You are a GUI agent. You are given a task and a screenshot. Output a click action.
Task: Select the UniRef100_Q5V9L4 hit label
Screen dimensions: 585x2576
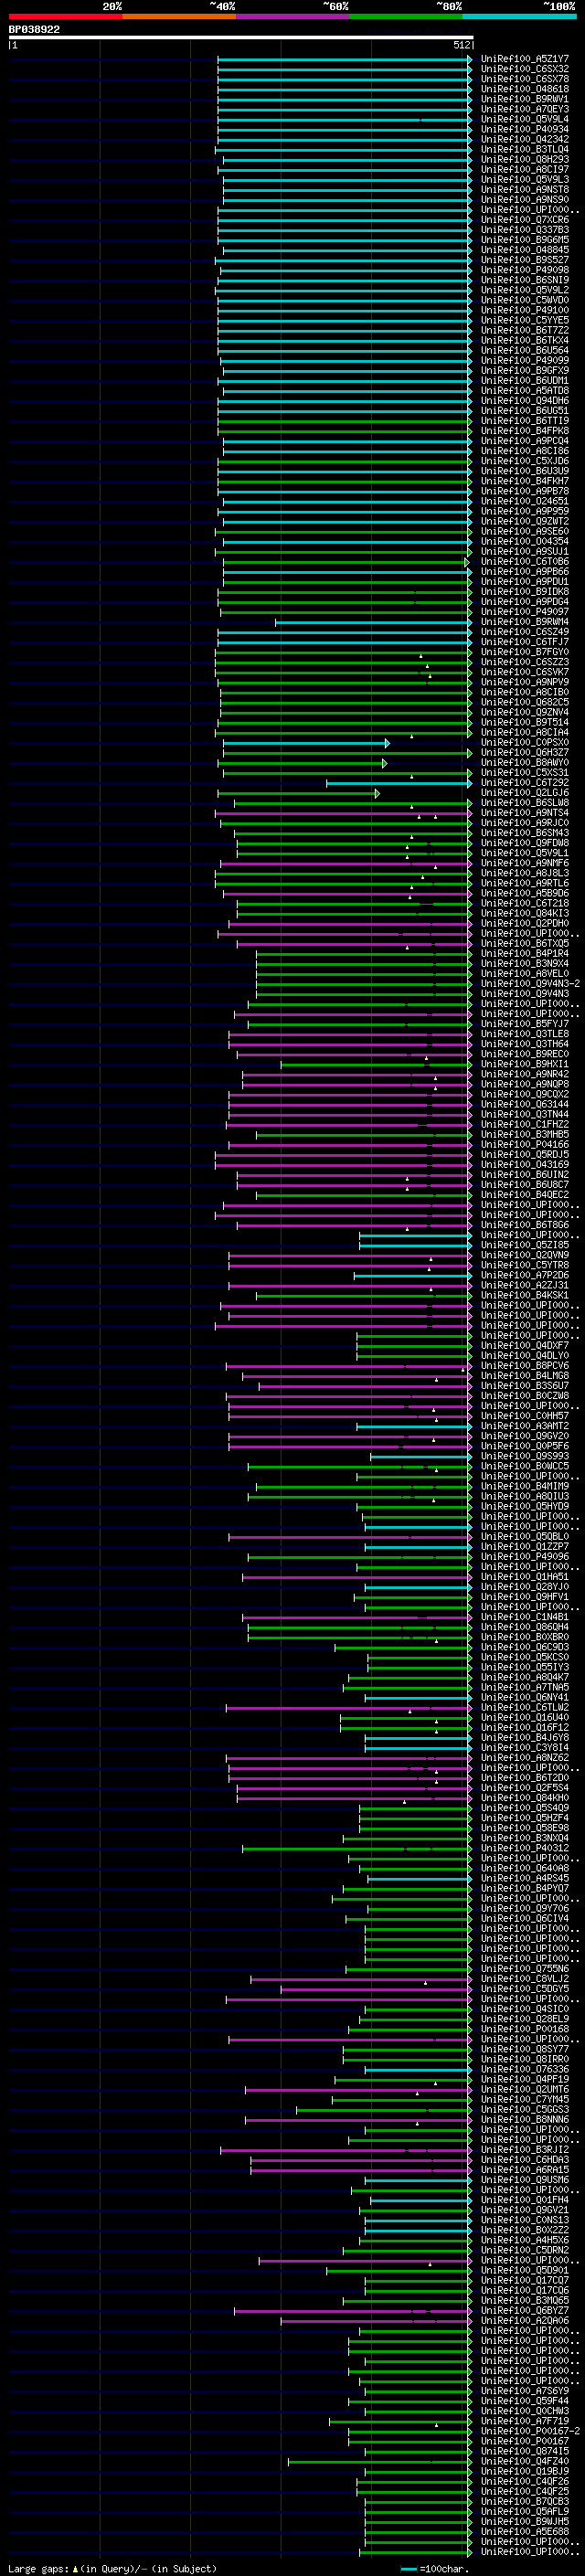click(525, 119)
